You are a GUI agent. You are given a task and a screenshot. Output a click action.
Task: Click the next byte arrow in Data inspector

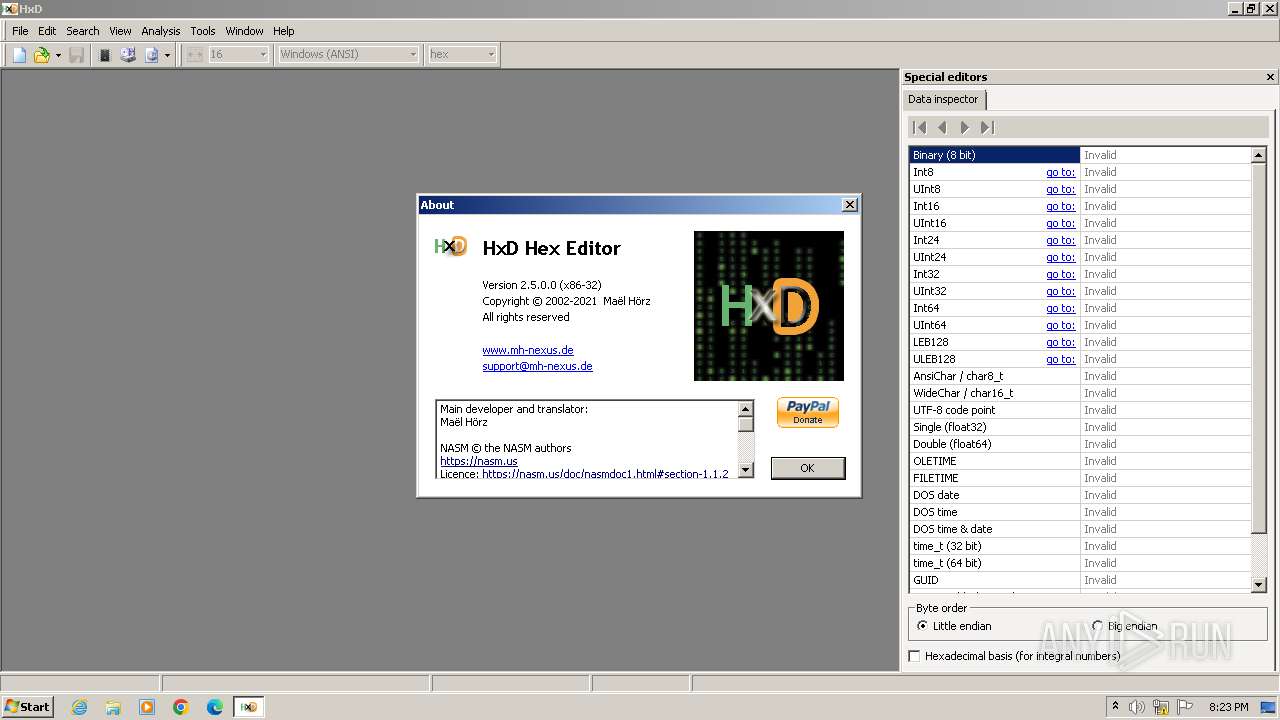(964, 127)
